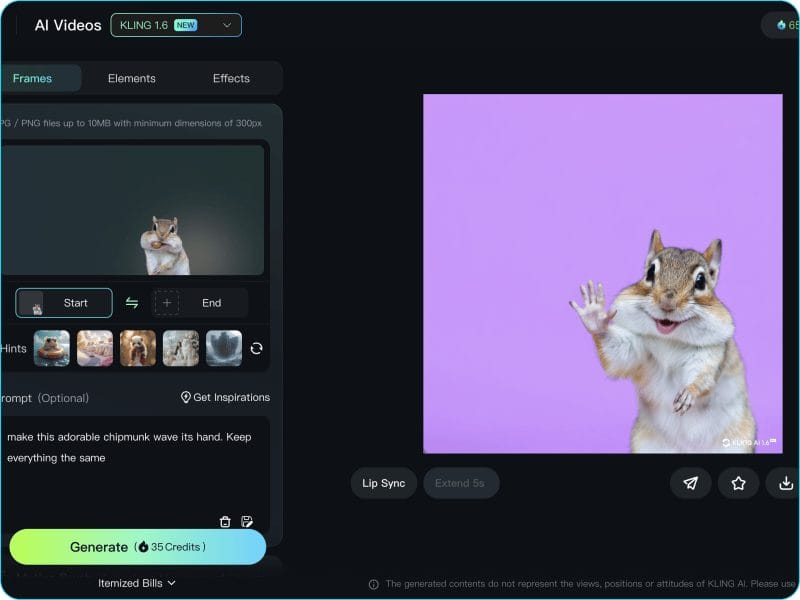Expand the Itemized Bills section

(x=137, y=583)
